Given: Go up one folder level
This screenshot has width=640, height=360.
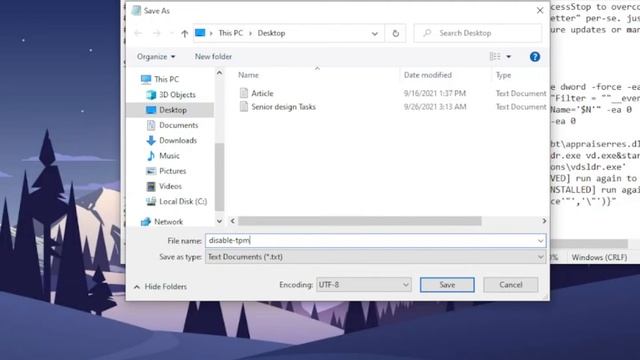Looking at the screenshot, I should [184, 33].
